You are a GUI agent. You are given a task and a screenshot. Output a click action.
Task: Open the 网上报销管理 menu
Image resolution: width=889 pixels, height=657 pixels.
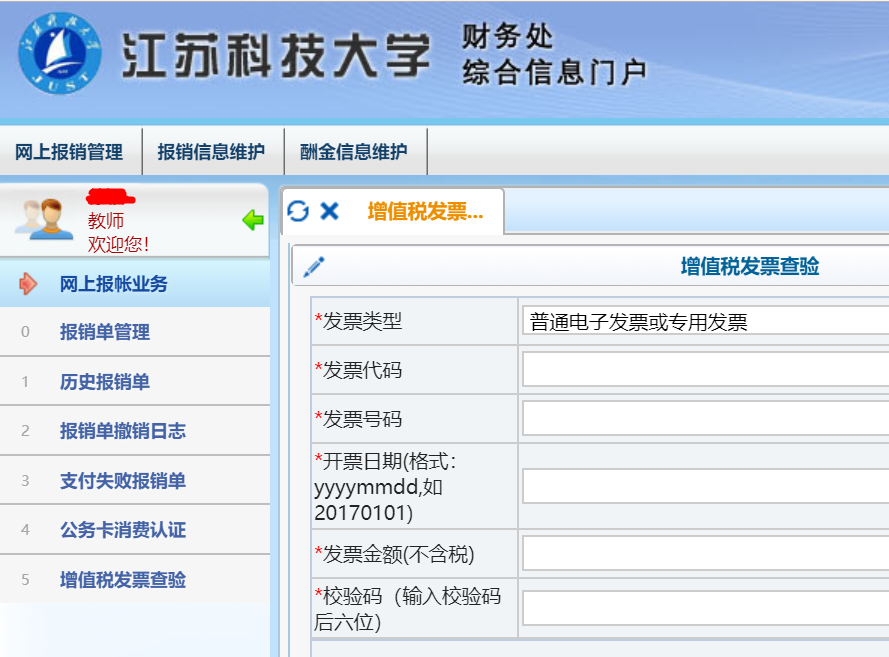click(69, 152)
